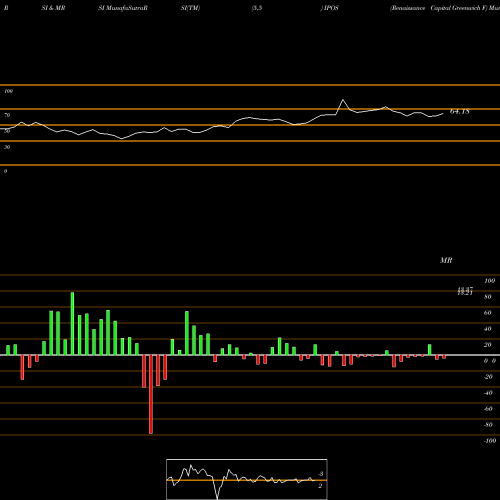Click the MR axis label 40
Viewport: 500px width, 500px height.
pos(488,329)
